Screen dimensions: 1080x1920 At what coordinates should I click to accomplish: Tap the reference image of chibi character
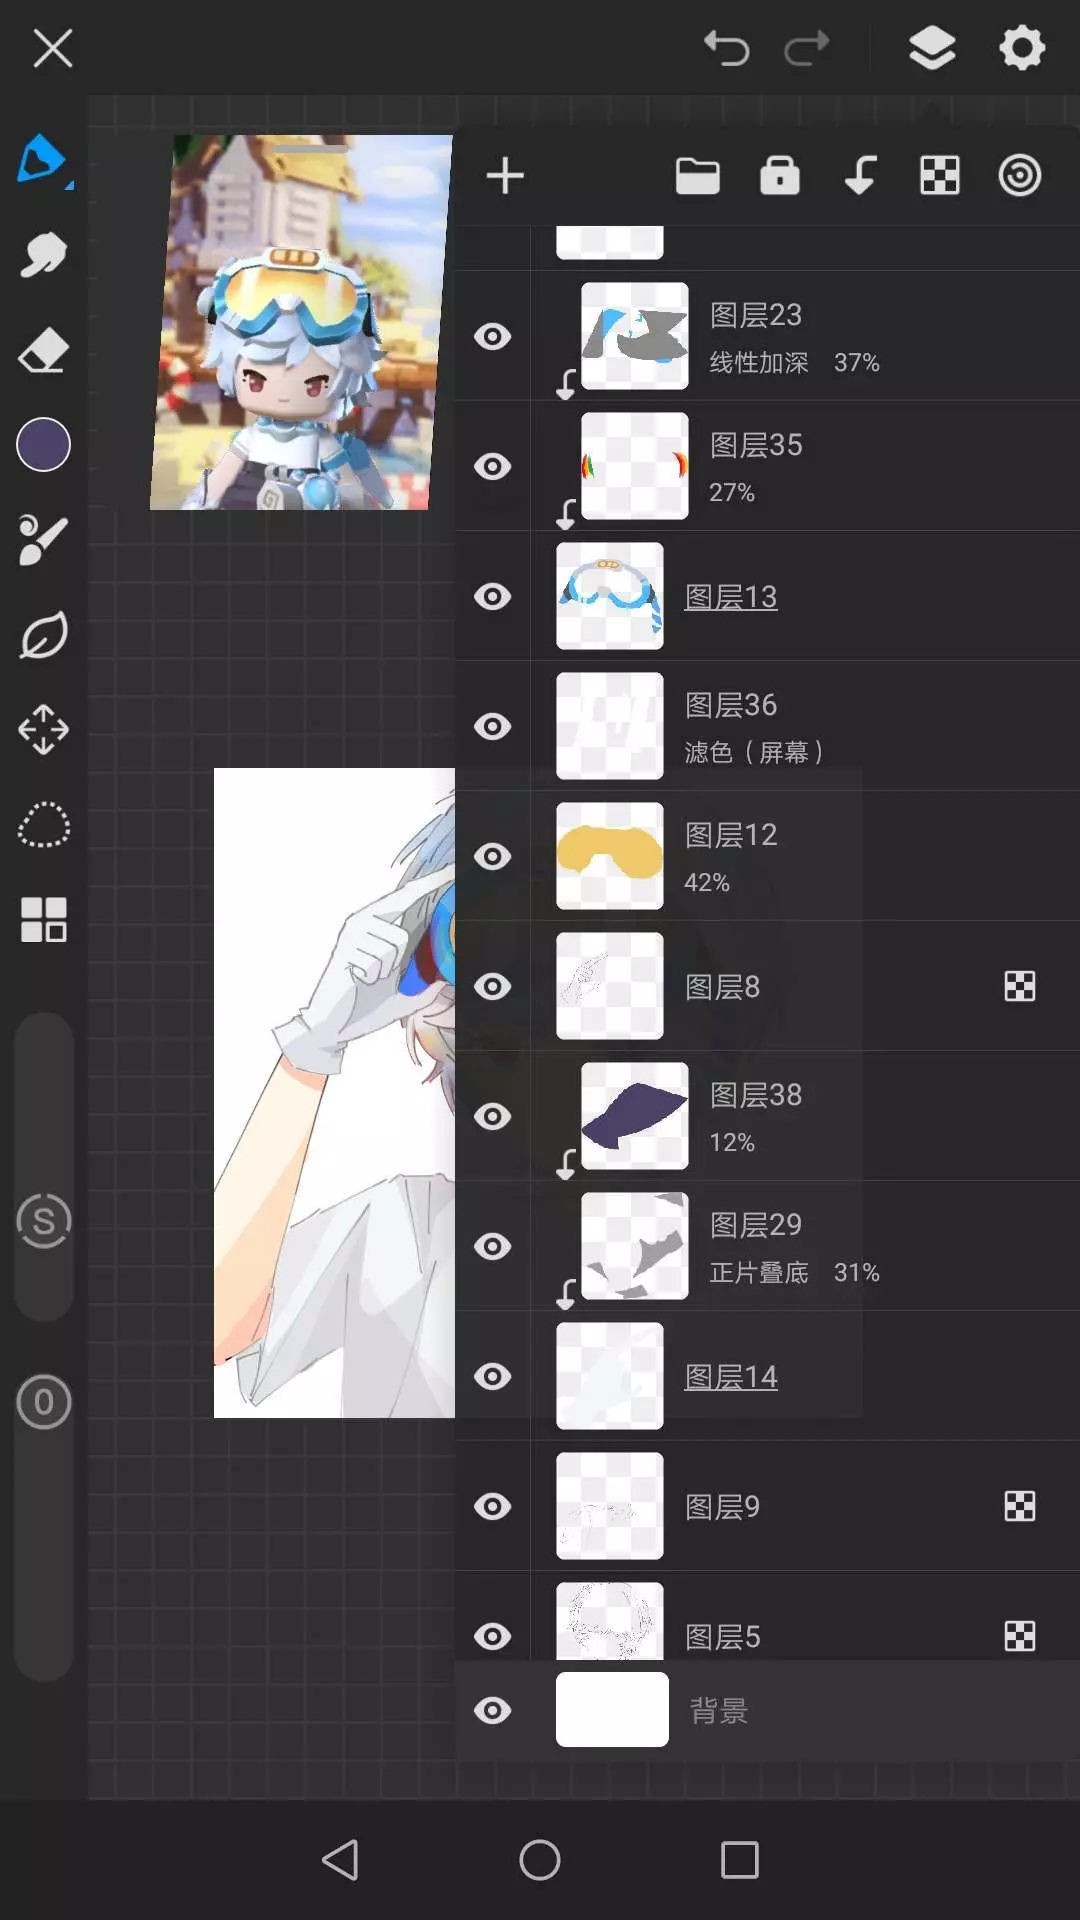point(301,322)
